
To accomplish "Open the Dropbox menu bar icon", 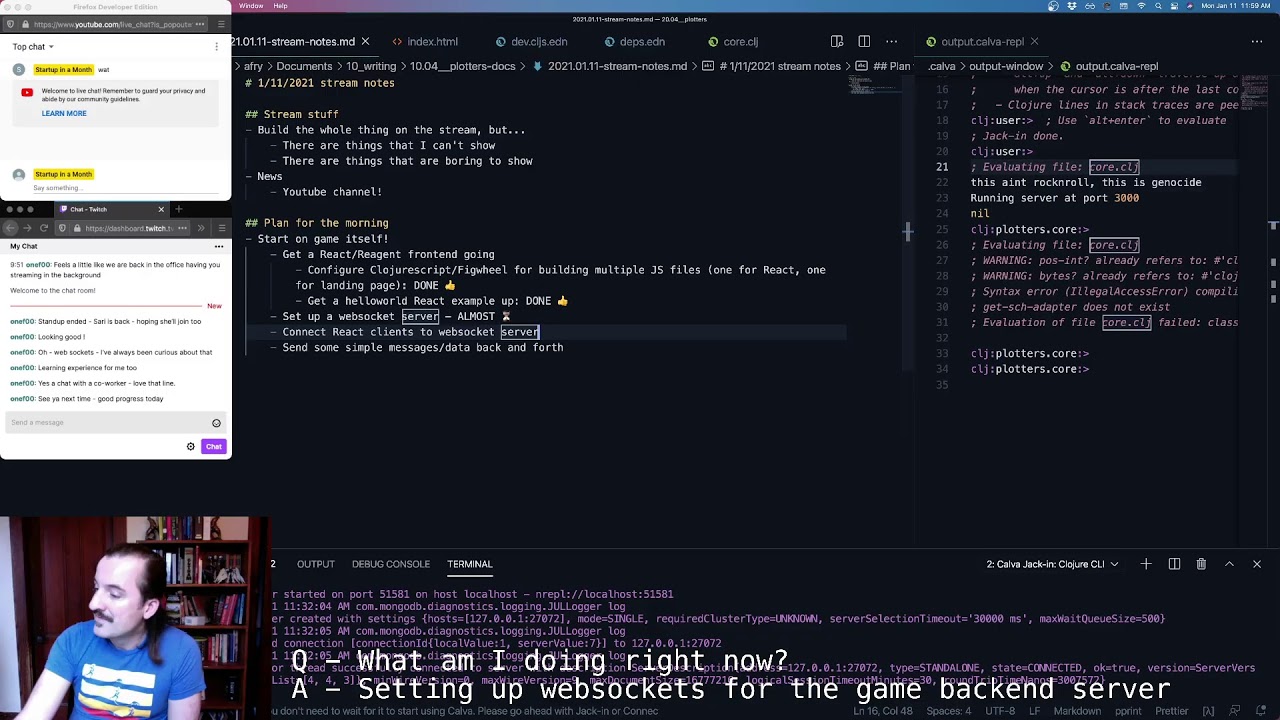I will [1072, 6].
